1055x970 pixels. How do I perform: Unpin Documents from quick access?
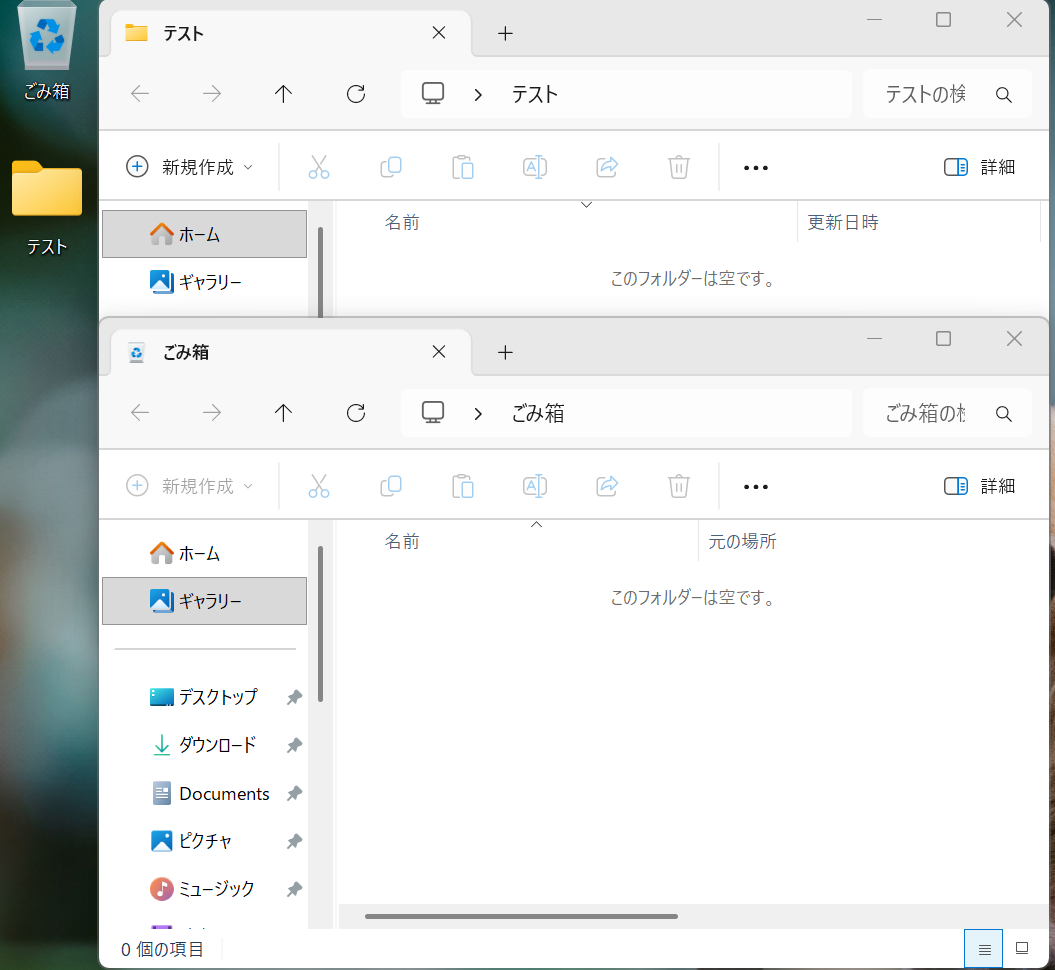(x=294, y=794)
